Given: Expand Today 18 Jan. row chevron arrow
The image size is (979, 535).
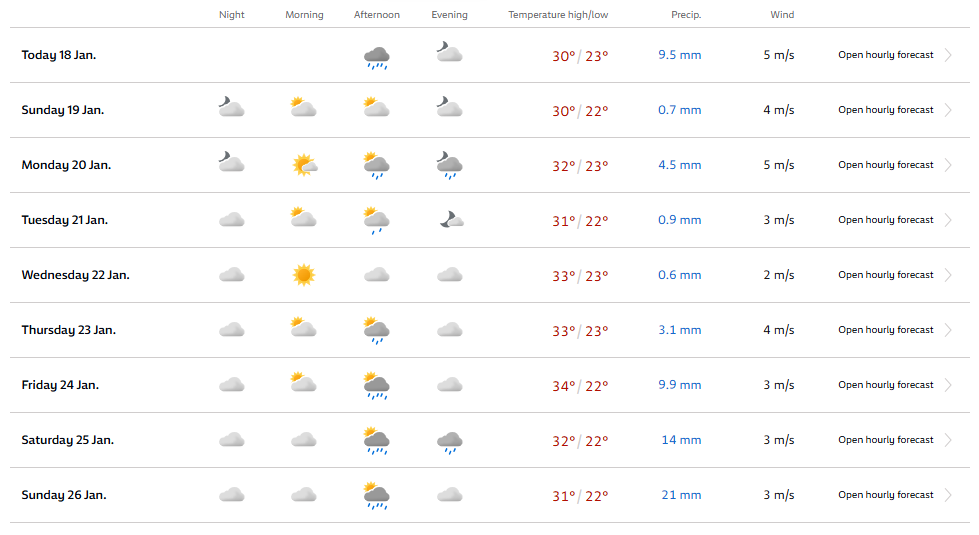Looking at the screenshot, I should click(948, 55).
